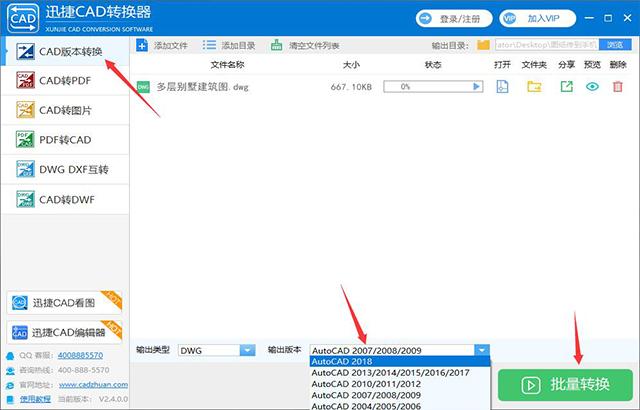Image resolution: width=640 pixels, height=410 pixels.
Task: Click the 咨询热线 hotline person icon
Action: [10, 370]
